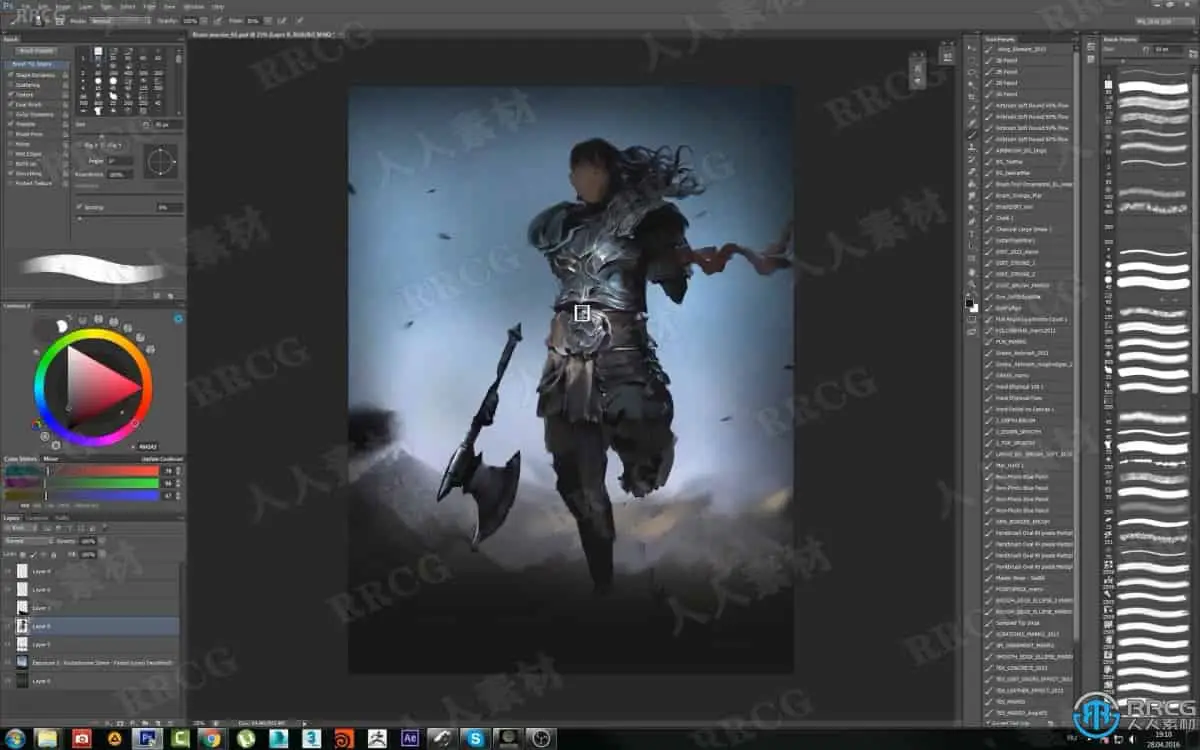1200x750 pixels.
Task: Click the red channel color slider
Action: point(102,471)
